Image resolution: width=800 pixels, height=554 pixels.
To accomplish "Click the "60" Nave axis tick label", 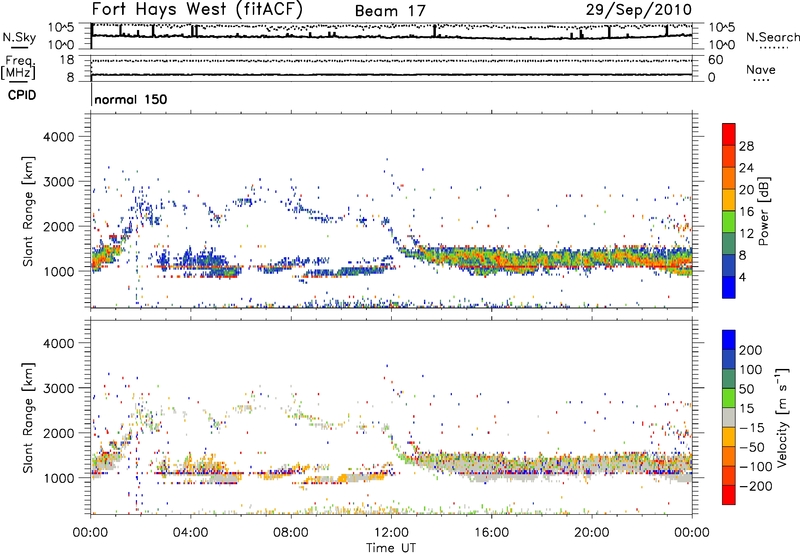I will (716, 60).
